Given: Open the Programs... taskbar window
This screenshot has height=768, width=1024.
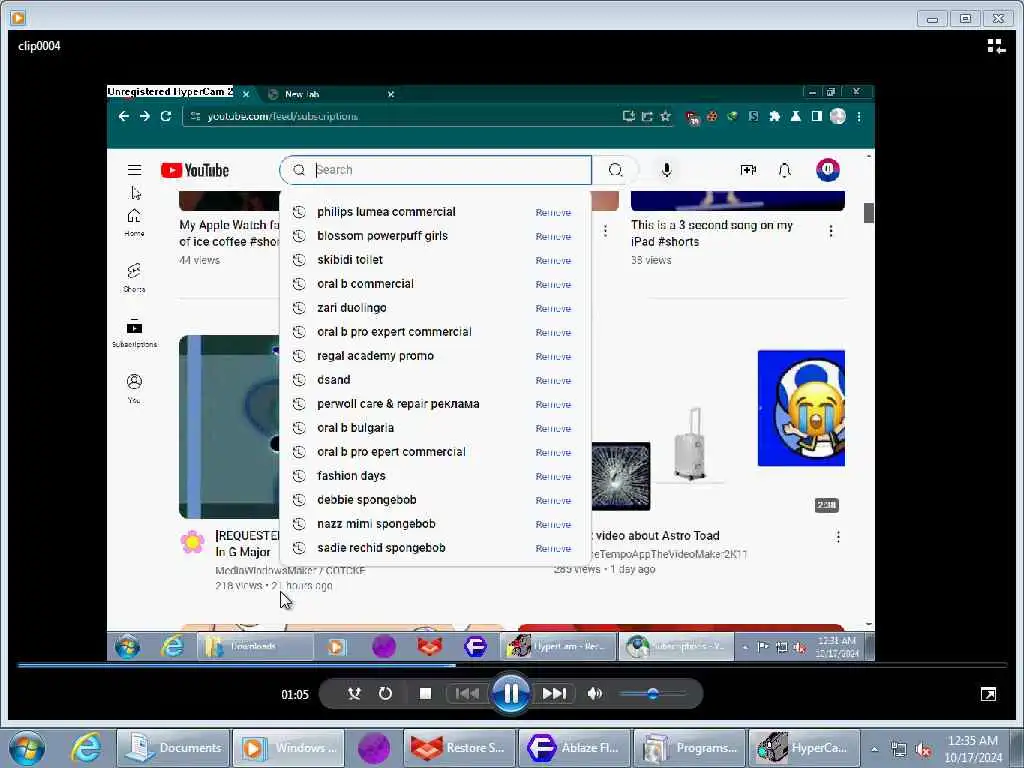Looking at the screenshot, I should tap(690, 748).
